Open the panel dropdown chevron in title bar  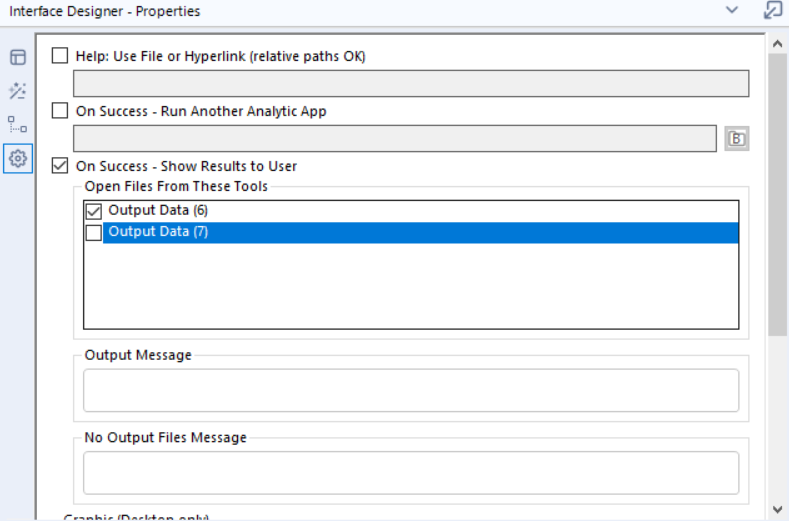732,11
